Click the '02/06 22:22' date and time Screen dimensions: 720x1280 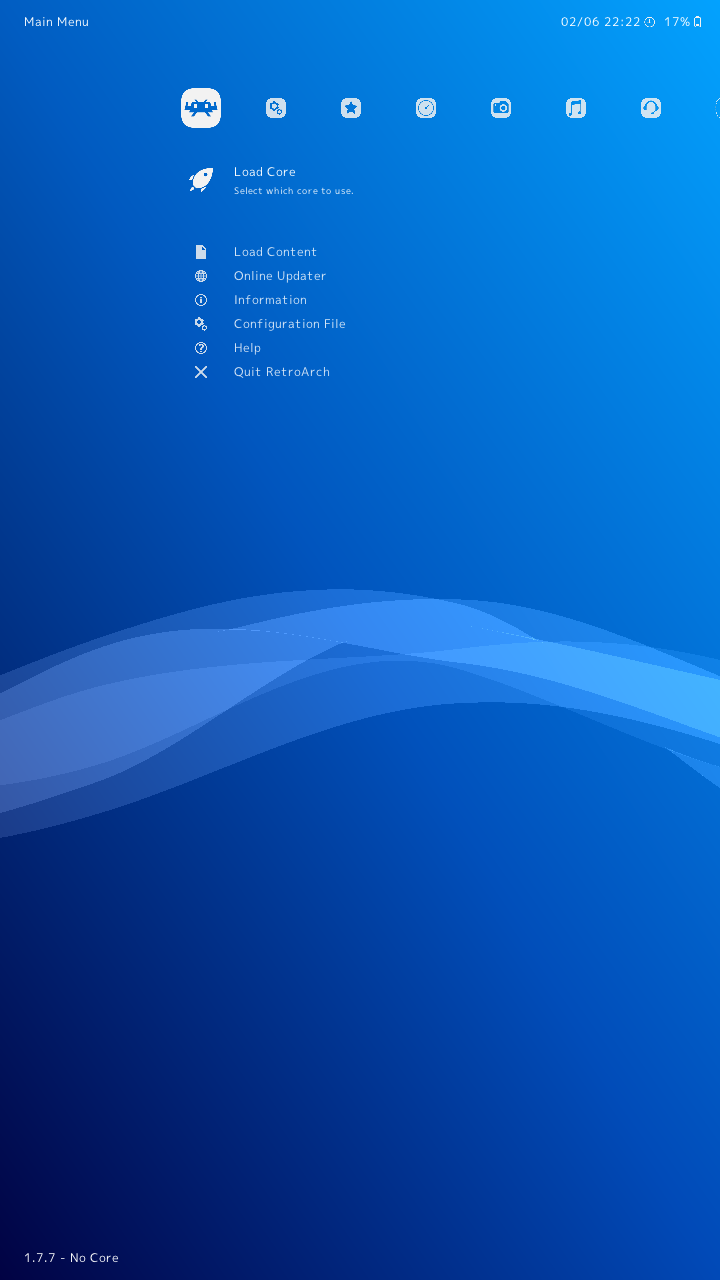[600, 22]
